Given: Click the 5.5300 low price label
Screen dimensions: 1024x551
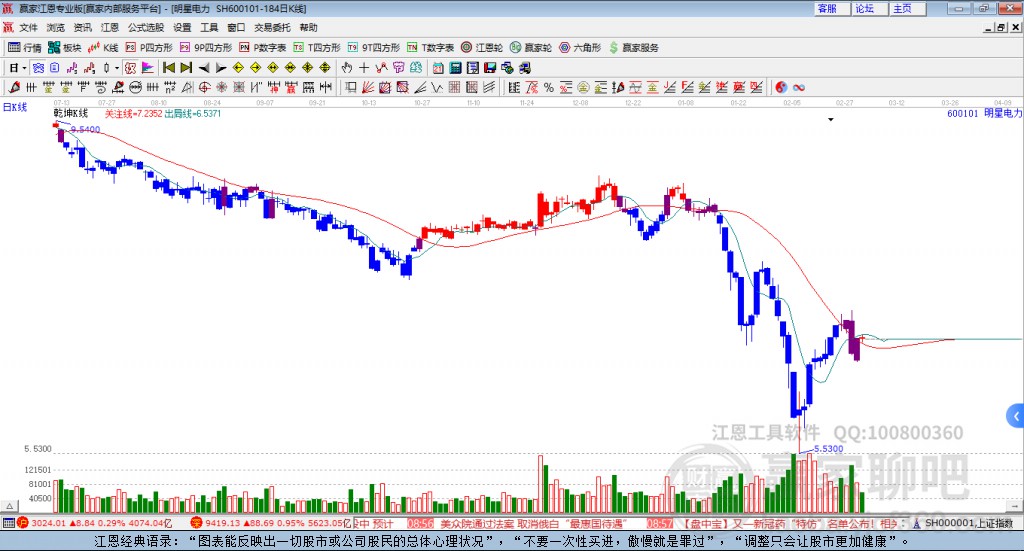Looking at the screenshot, I should coord(828,449).
